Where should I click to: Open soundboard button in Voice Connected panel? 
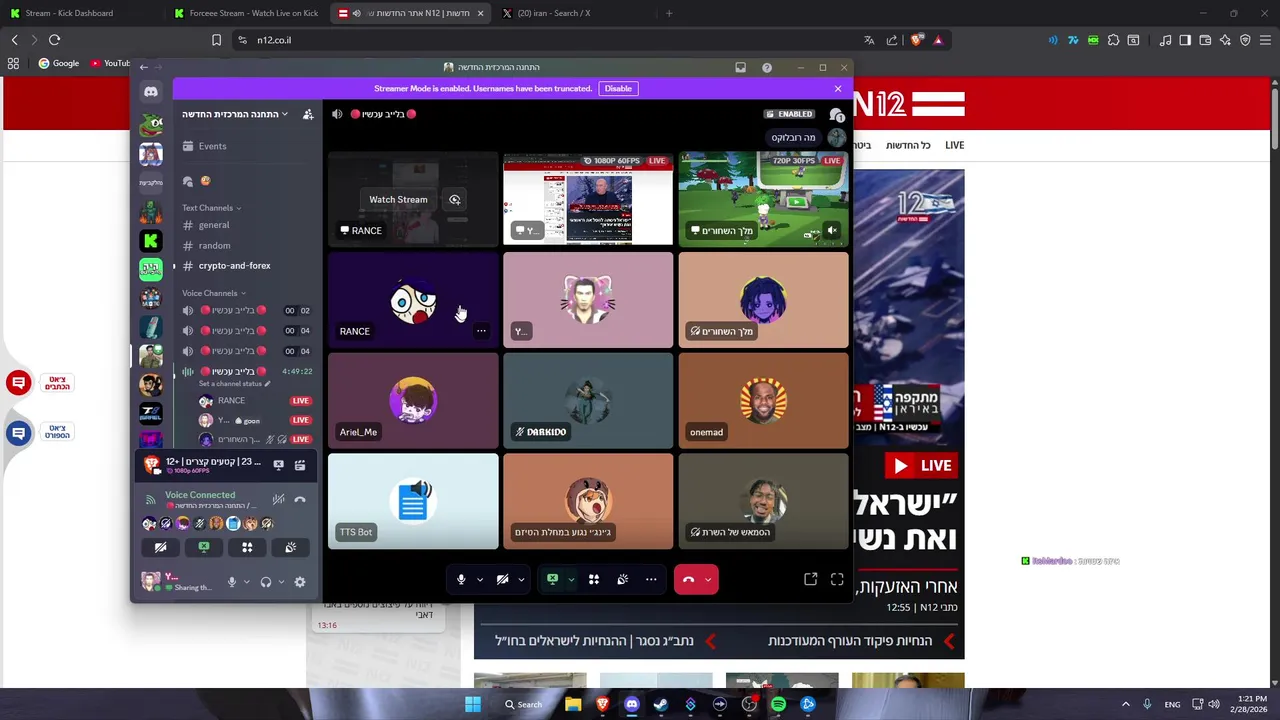[x=290, y=547]
